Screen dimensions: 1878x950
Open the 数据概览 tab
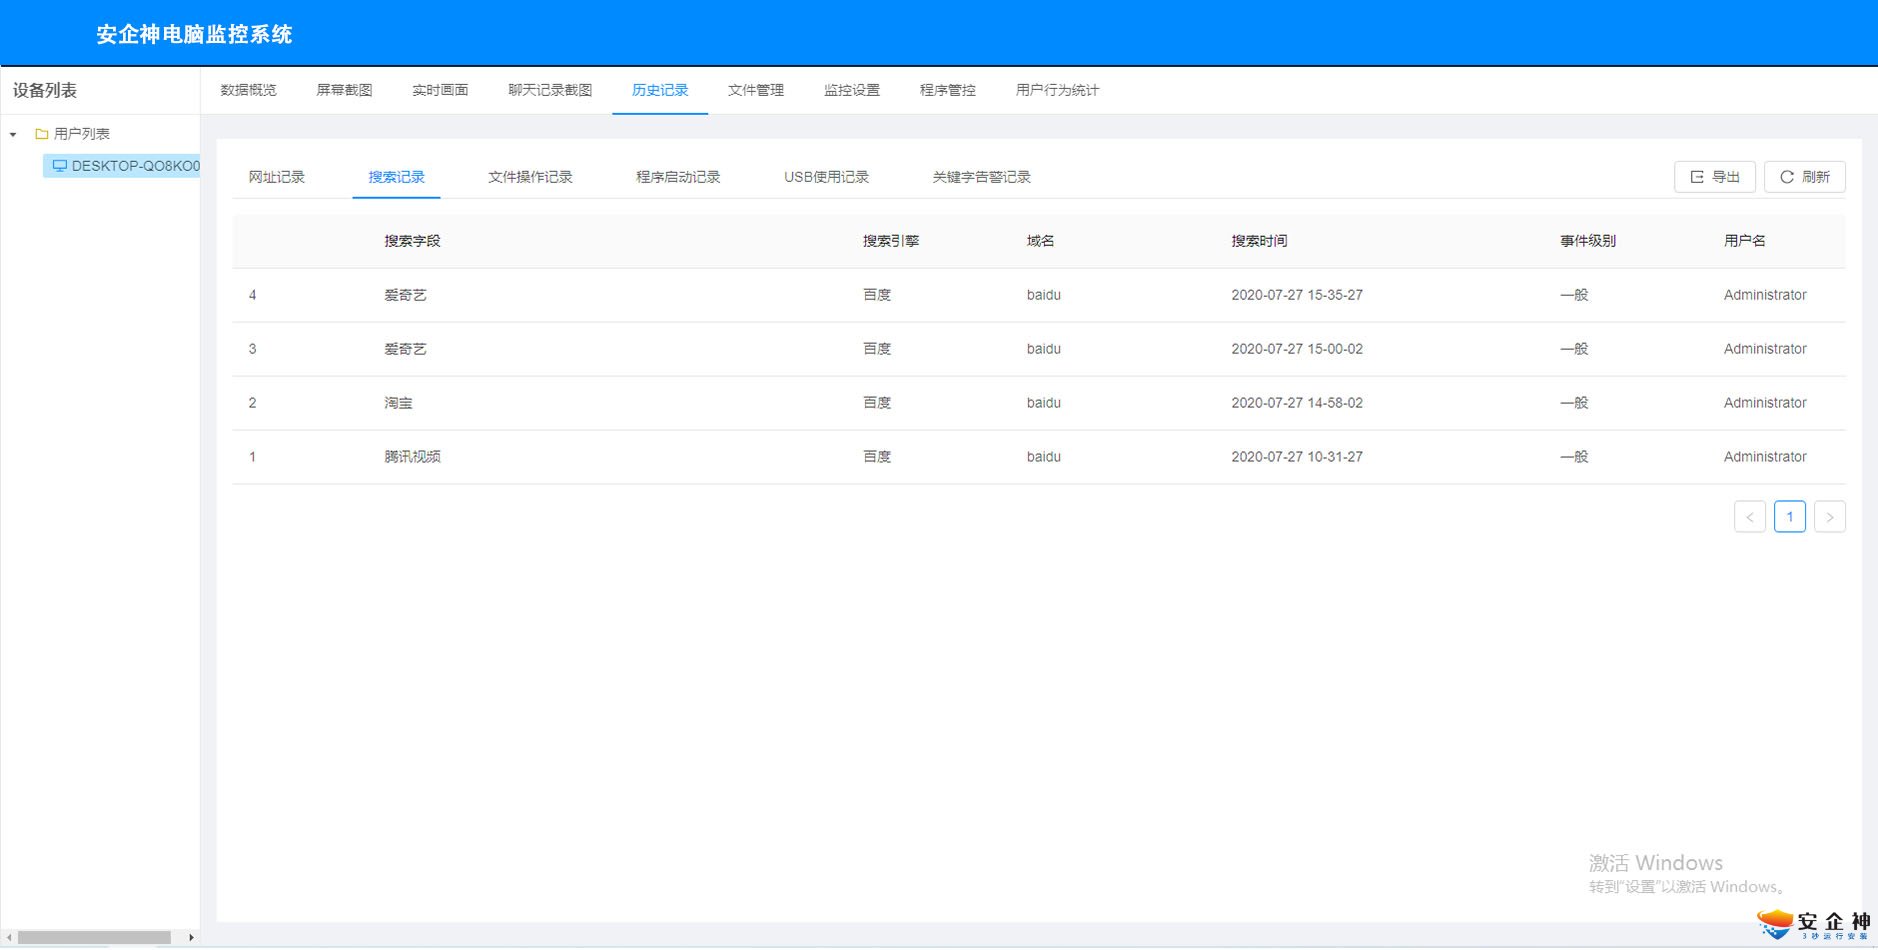249,90
